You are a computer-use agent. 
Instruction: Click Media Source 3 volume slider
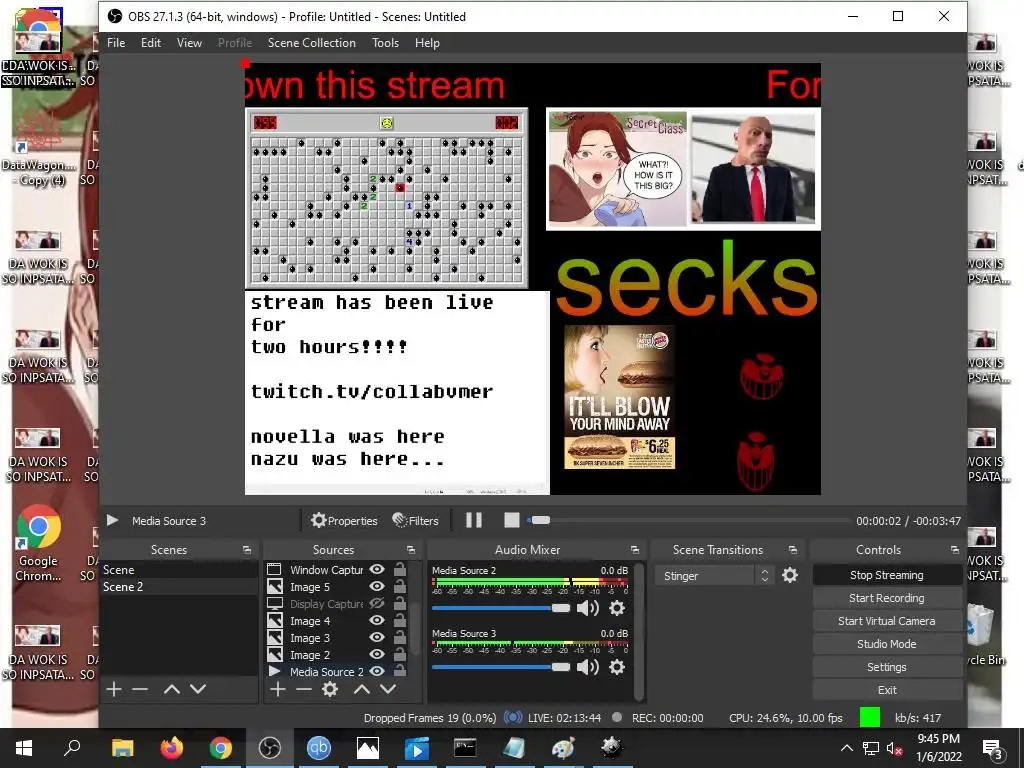(501, 667)
